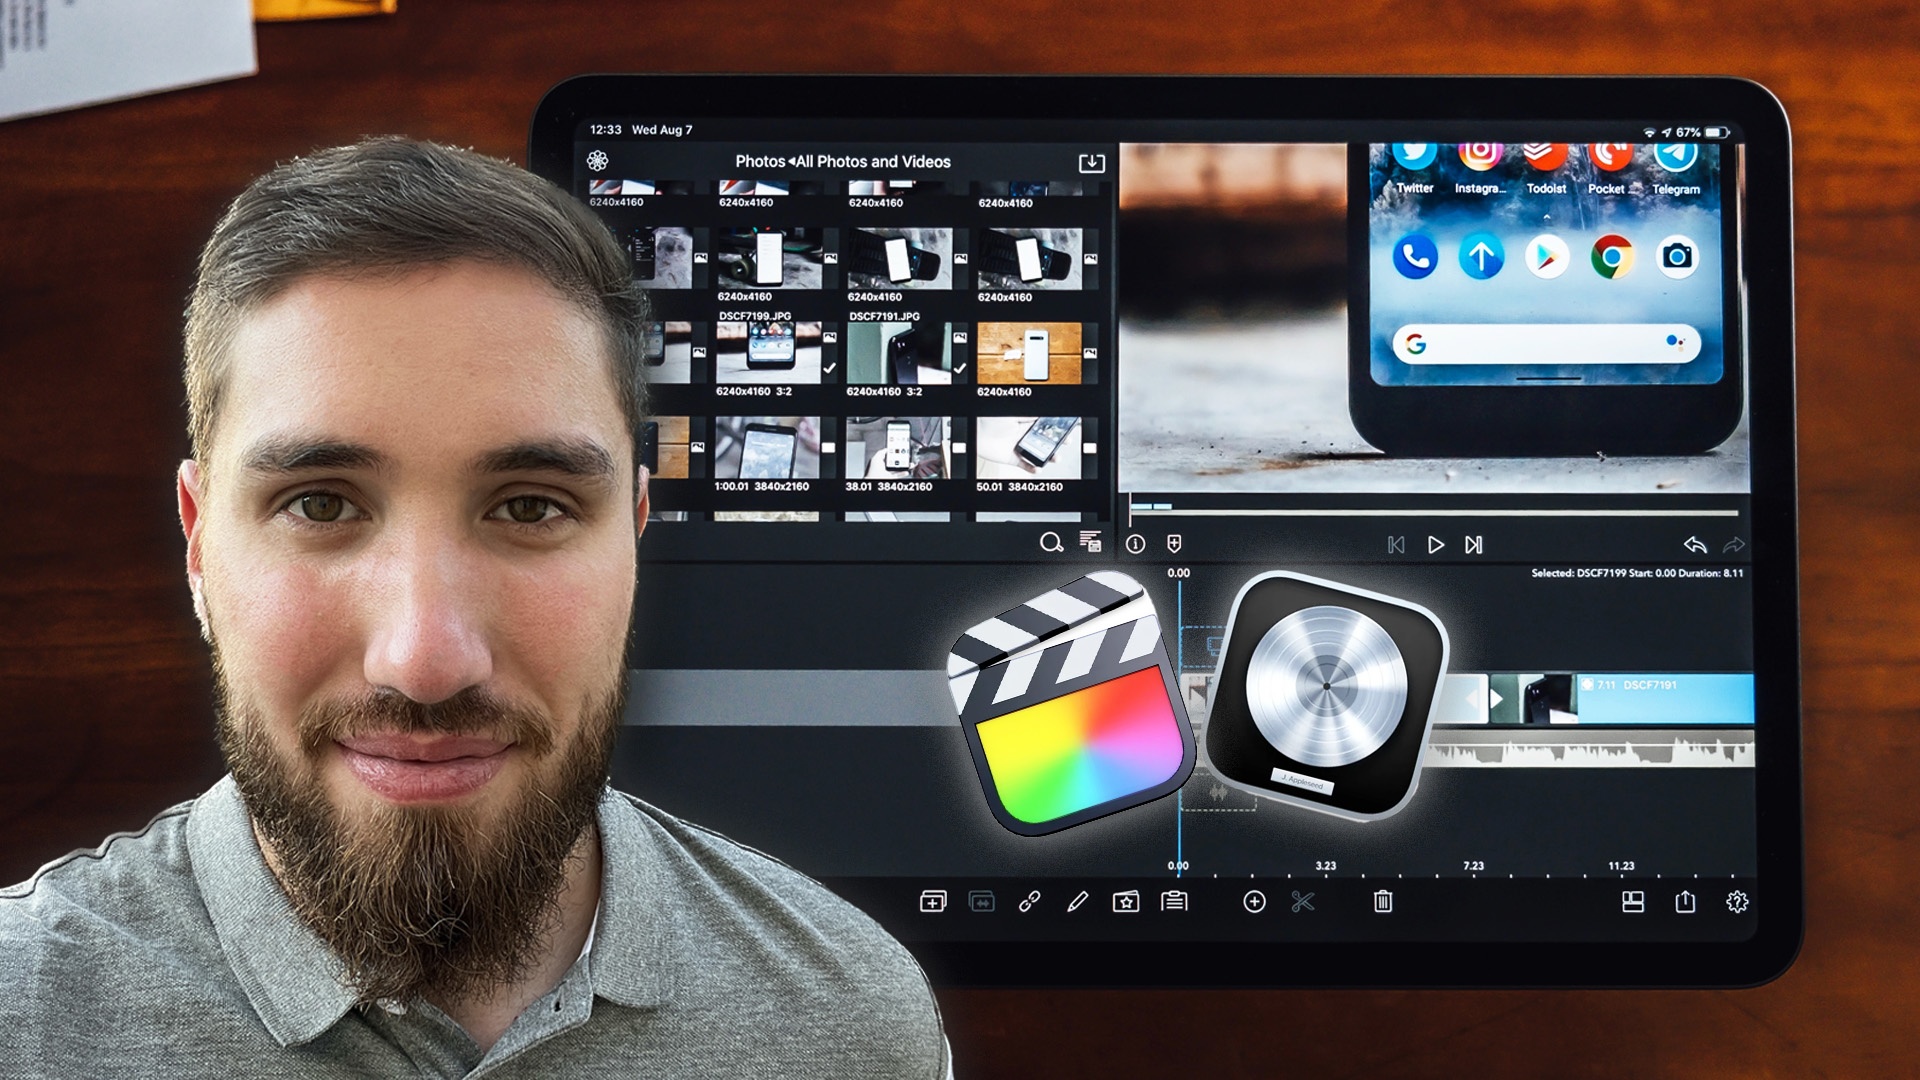Select the scissors split clip tool
Image resolution: width=1920 pixels, height=1080 pixels.
[1302, 902]
